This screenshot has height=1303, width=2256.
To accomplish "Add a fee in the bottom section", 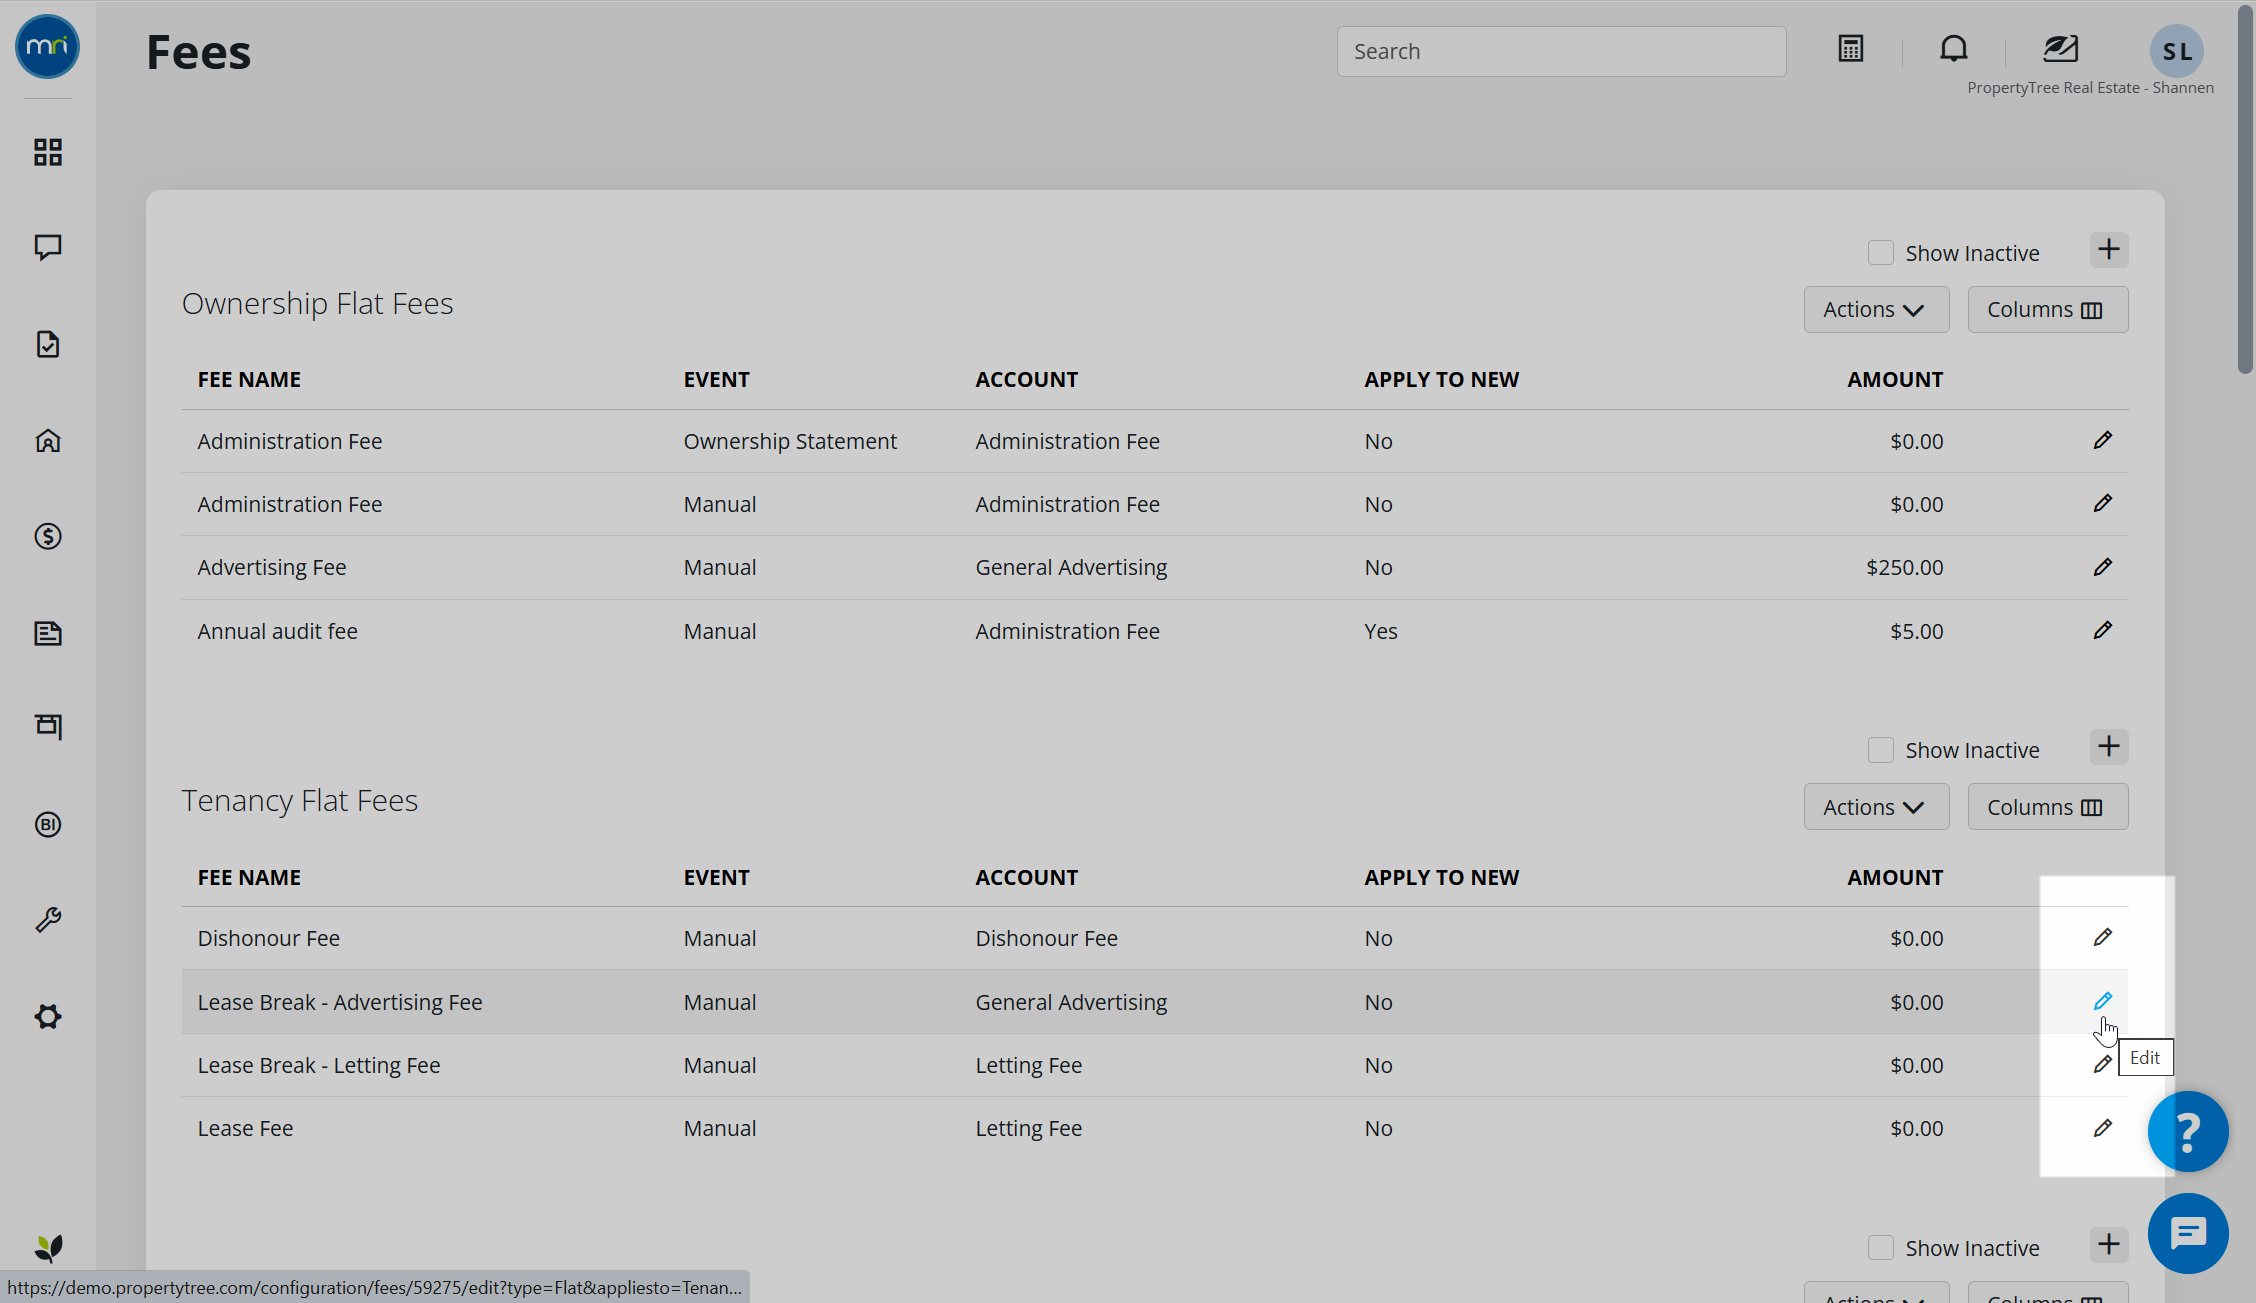I will click(x=2109, y=1245).
